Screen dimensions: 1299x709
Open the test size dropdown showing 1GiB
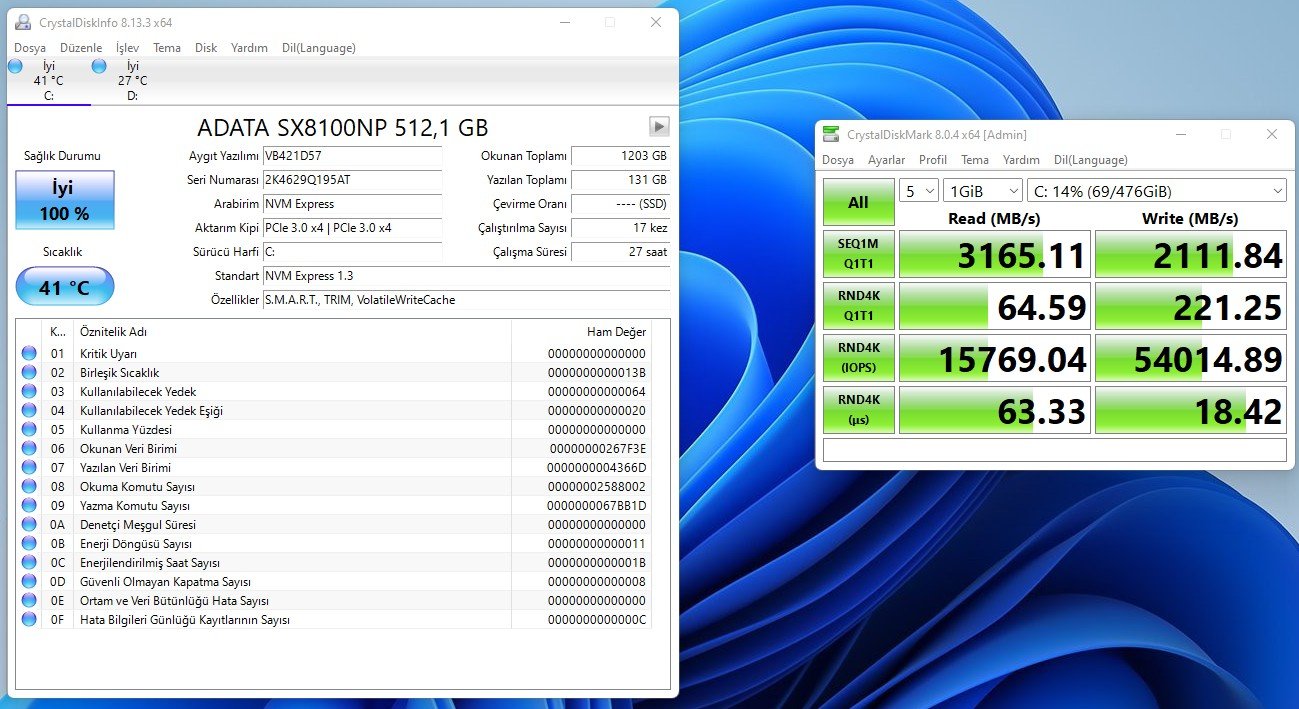982,191
